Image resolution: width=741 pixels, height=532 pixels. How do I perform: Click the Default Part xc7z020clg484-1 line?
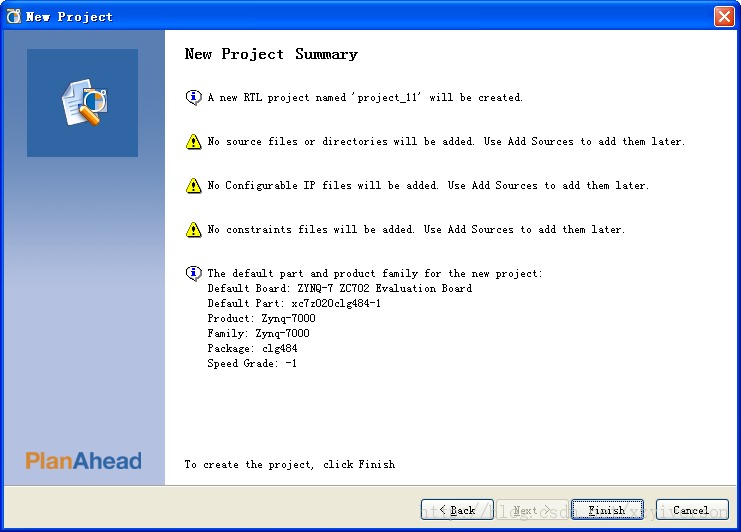click(294, 303)
